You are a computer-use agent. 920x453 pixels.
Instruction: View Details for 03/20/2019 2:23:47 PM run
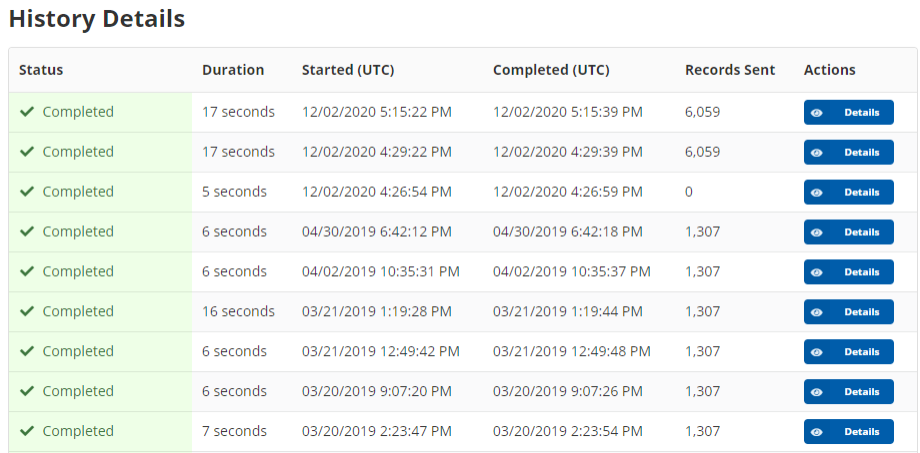pos(848,432)
